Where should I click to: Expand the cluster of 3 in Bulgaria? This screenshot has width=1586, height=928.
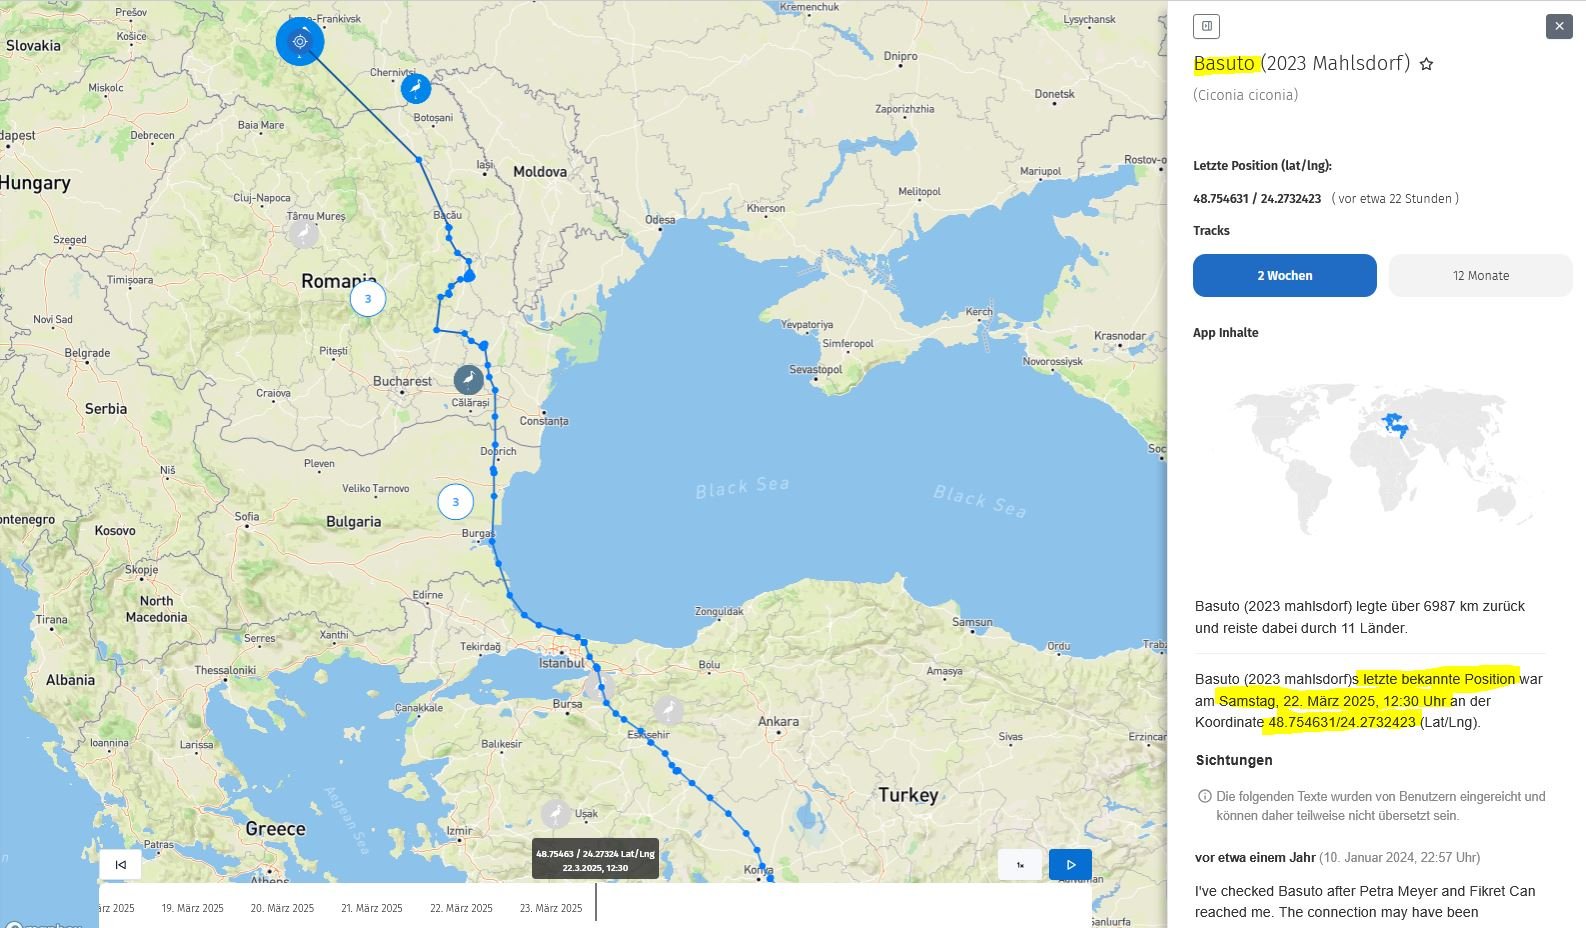click(x=456, y=502)
